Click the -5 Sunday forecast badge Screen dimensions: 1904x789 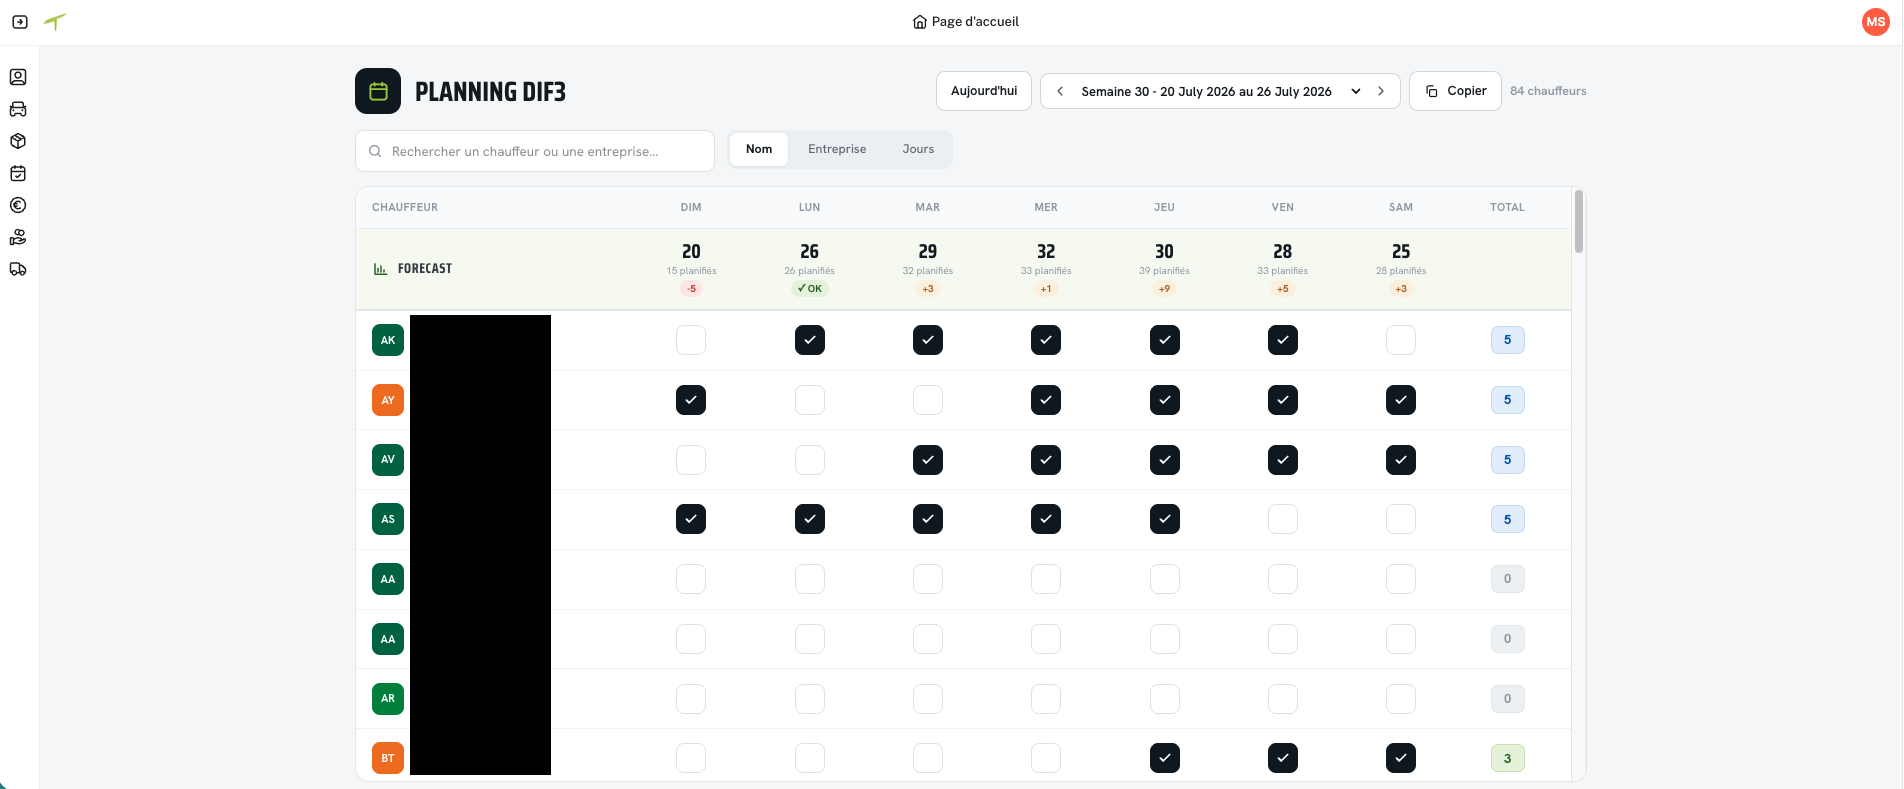click(691, 289)
